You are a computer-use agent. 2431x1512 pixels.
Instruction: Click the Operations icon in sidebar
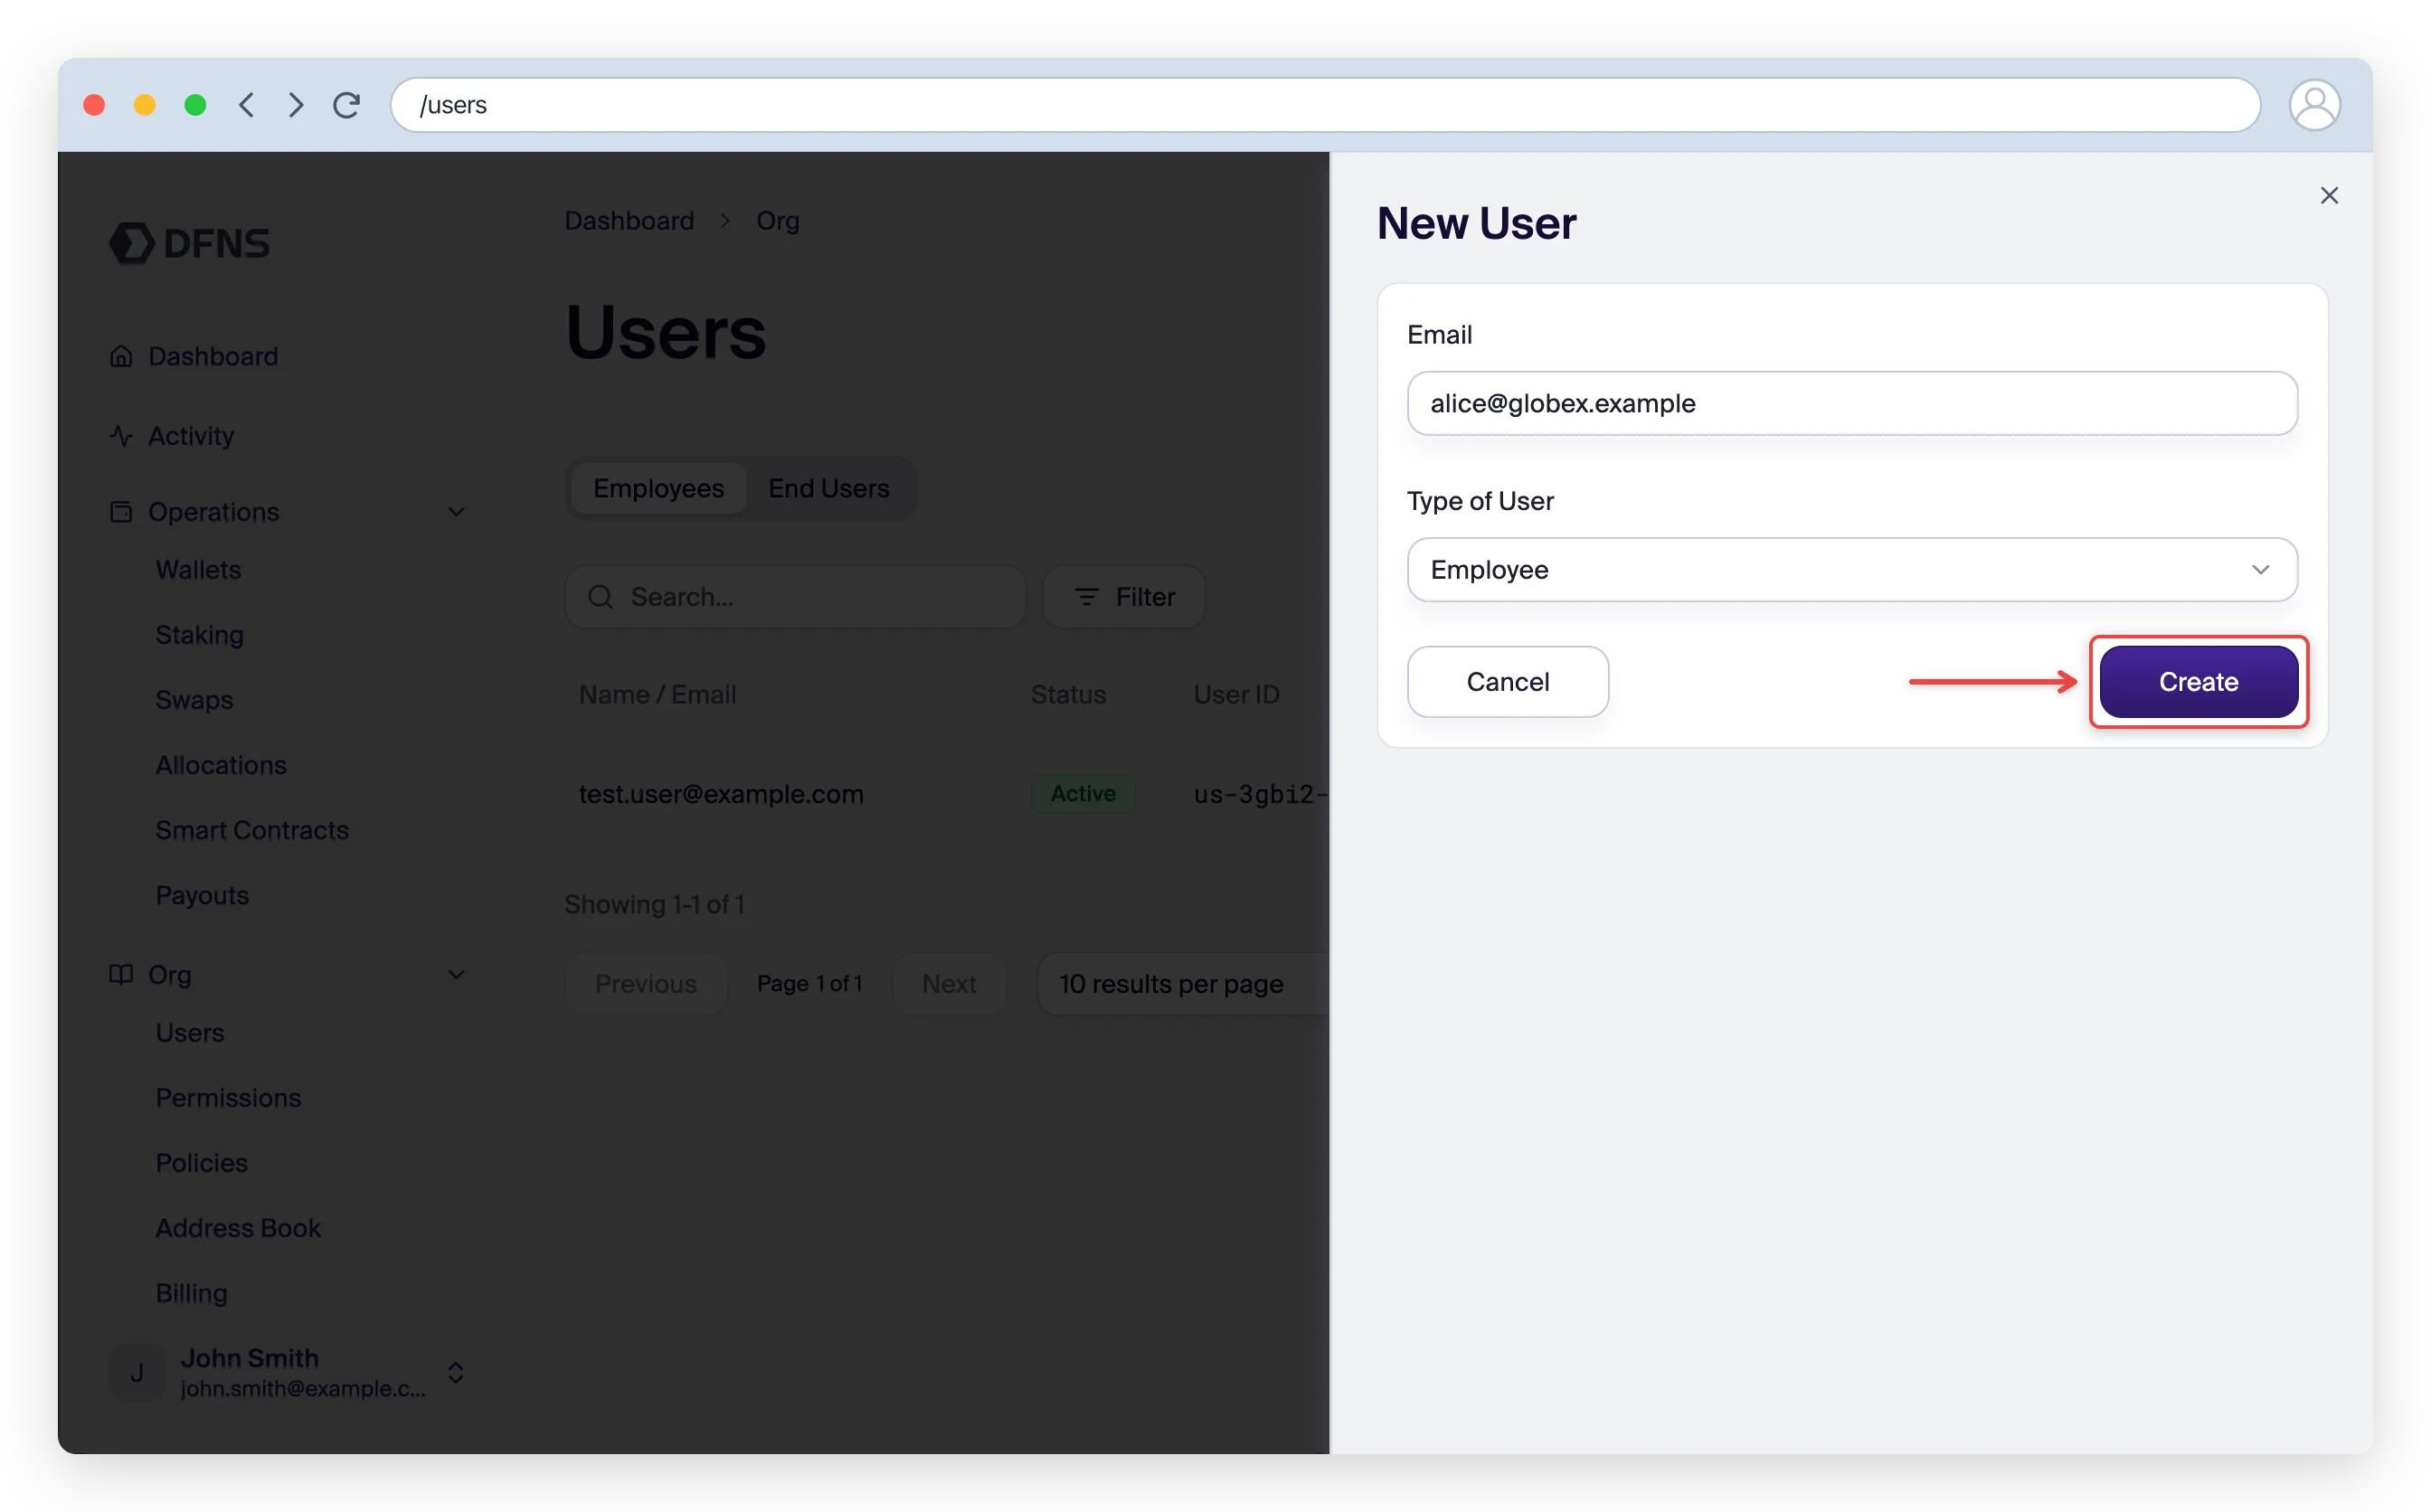[x=121, y=512]
